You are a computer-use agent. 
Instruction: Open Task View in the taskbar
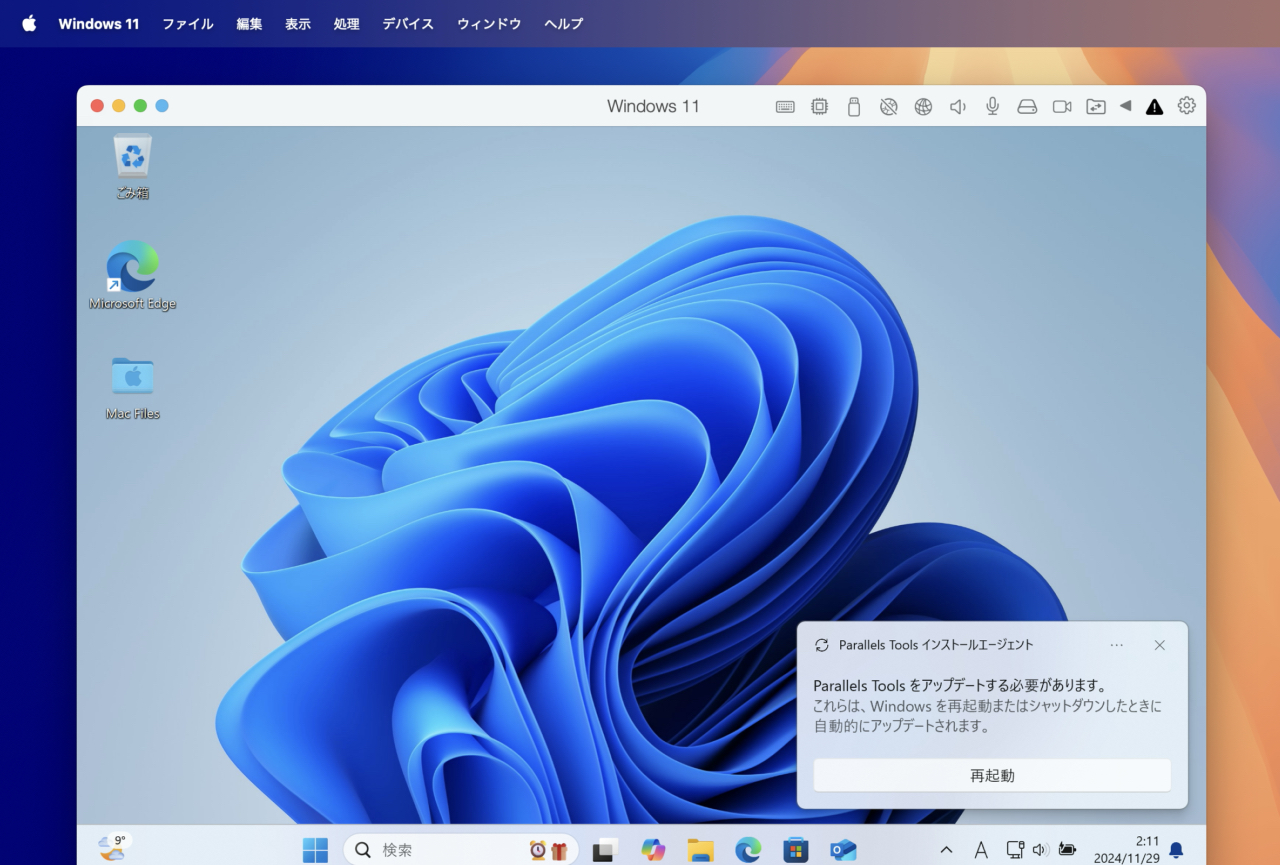[604, 850]
